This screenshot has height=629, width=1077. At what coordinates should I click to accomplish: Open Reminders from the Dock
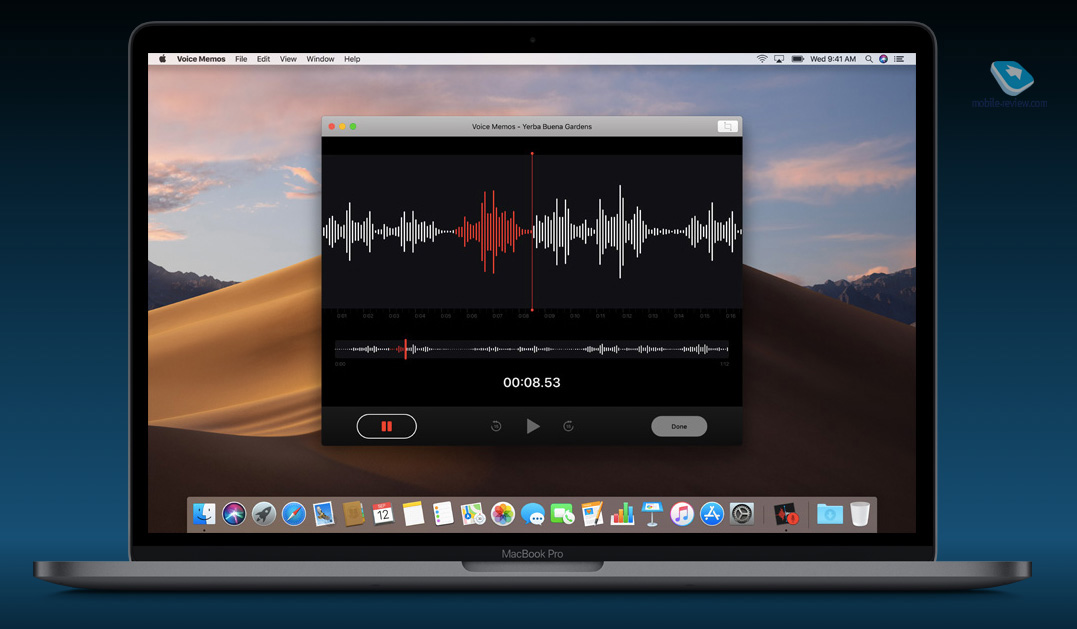443,514
